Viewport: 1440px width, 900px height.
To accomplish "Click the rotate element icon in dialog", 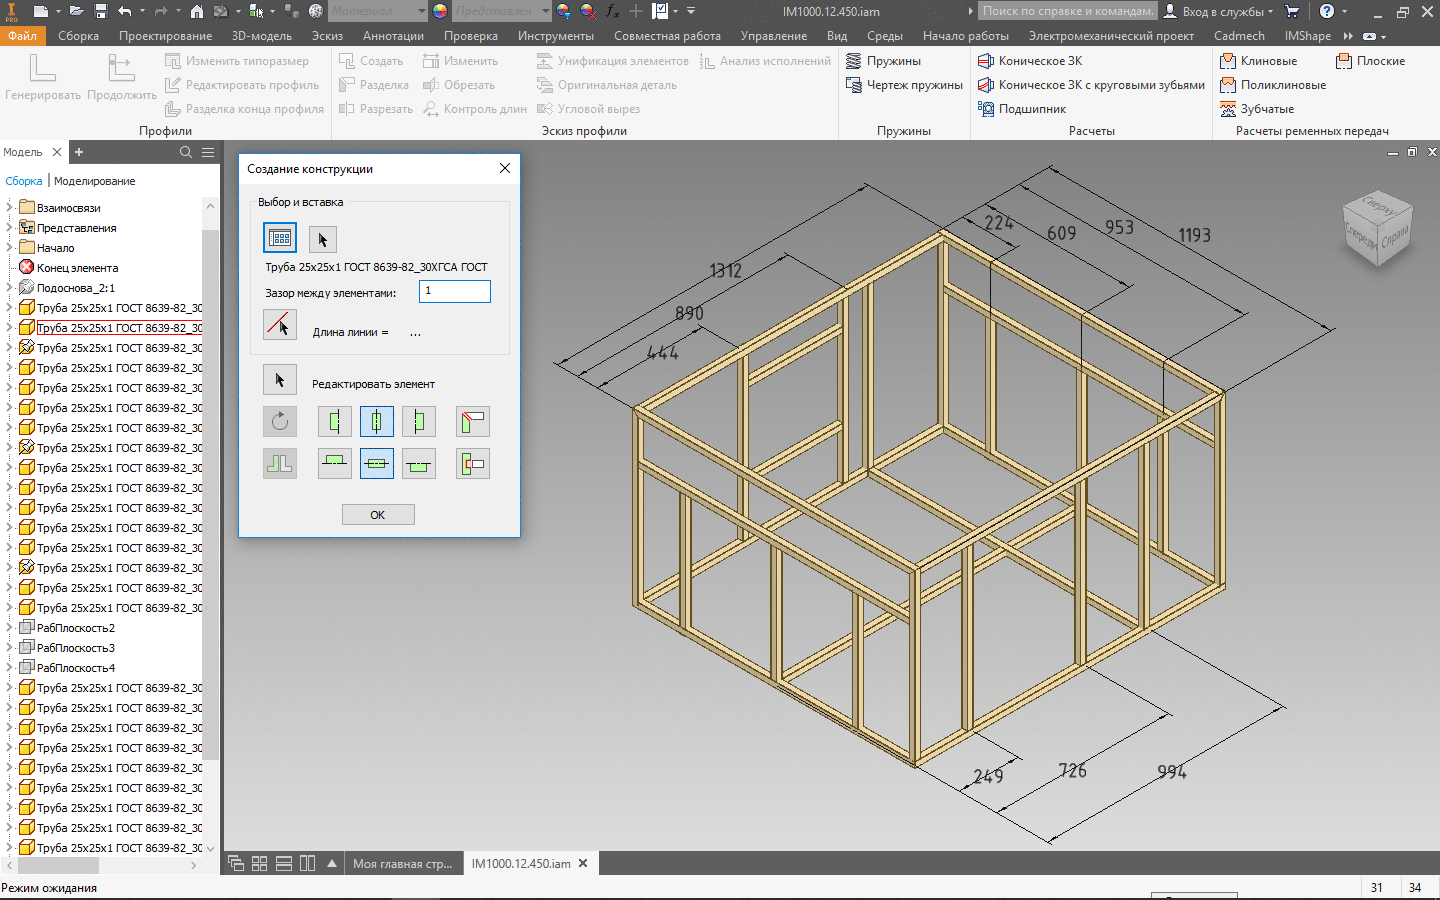I will point(280,421).
